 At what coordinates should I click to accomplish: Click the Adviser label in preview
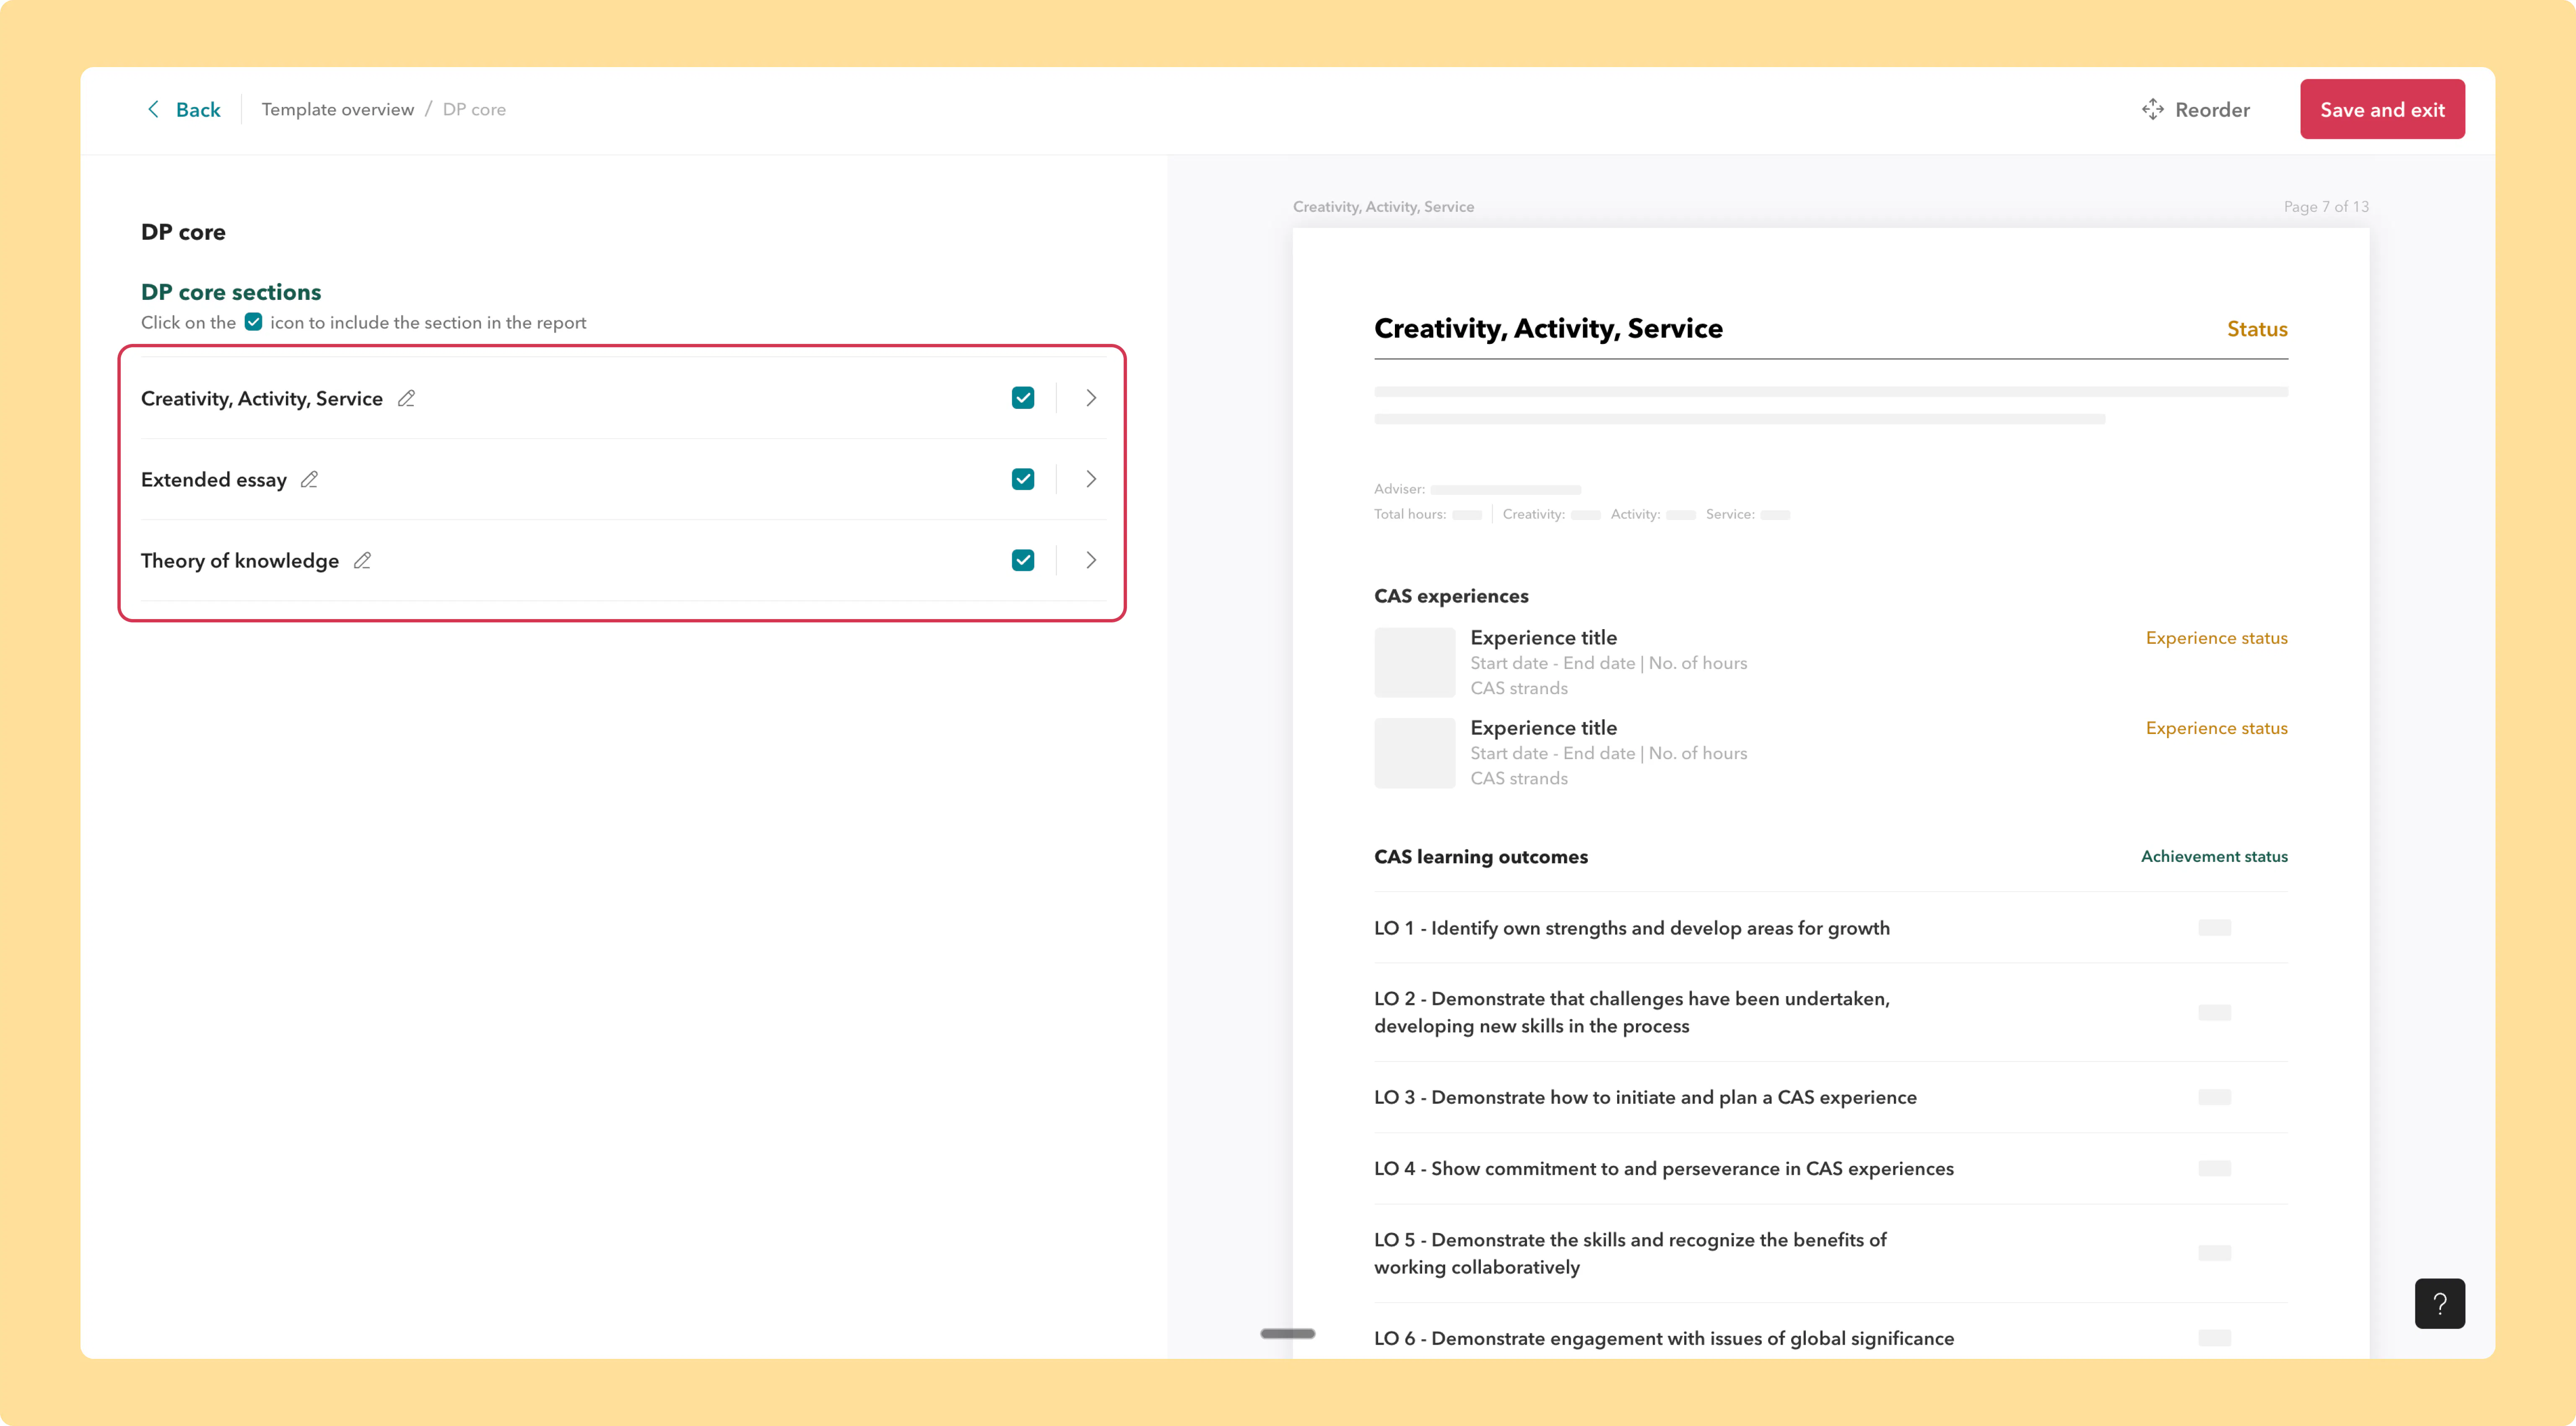click(1399, 489)
